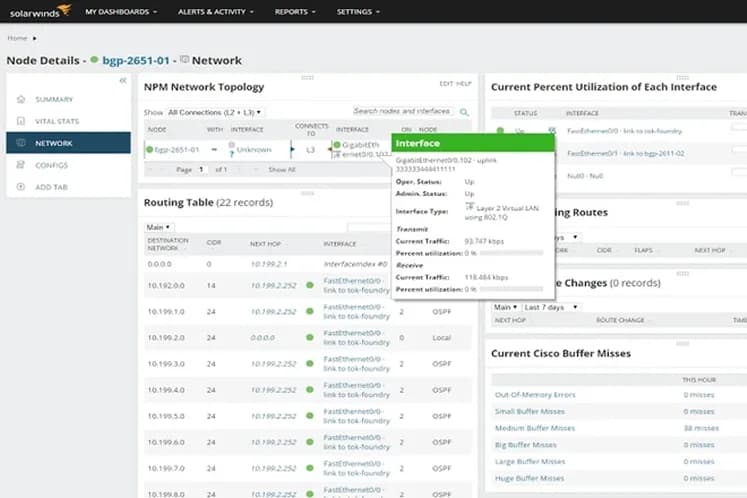Click green status dot in 10.199.6.0 row
Image resolution: width=747 pixels, height=498 pixels.
[310, 442]
